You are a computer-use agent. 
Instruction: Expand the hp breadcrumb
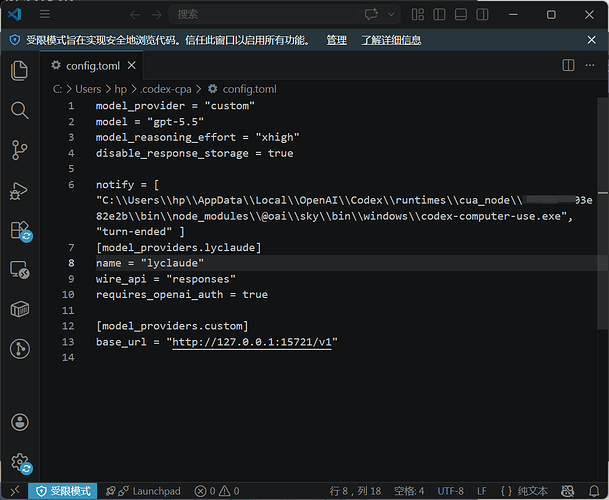click(120, 89)
